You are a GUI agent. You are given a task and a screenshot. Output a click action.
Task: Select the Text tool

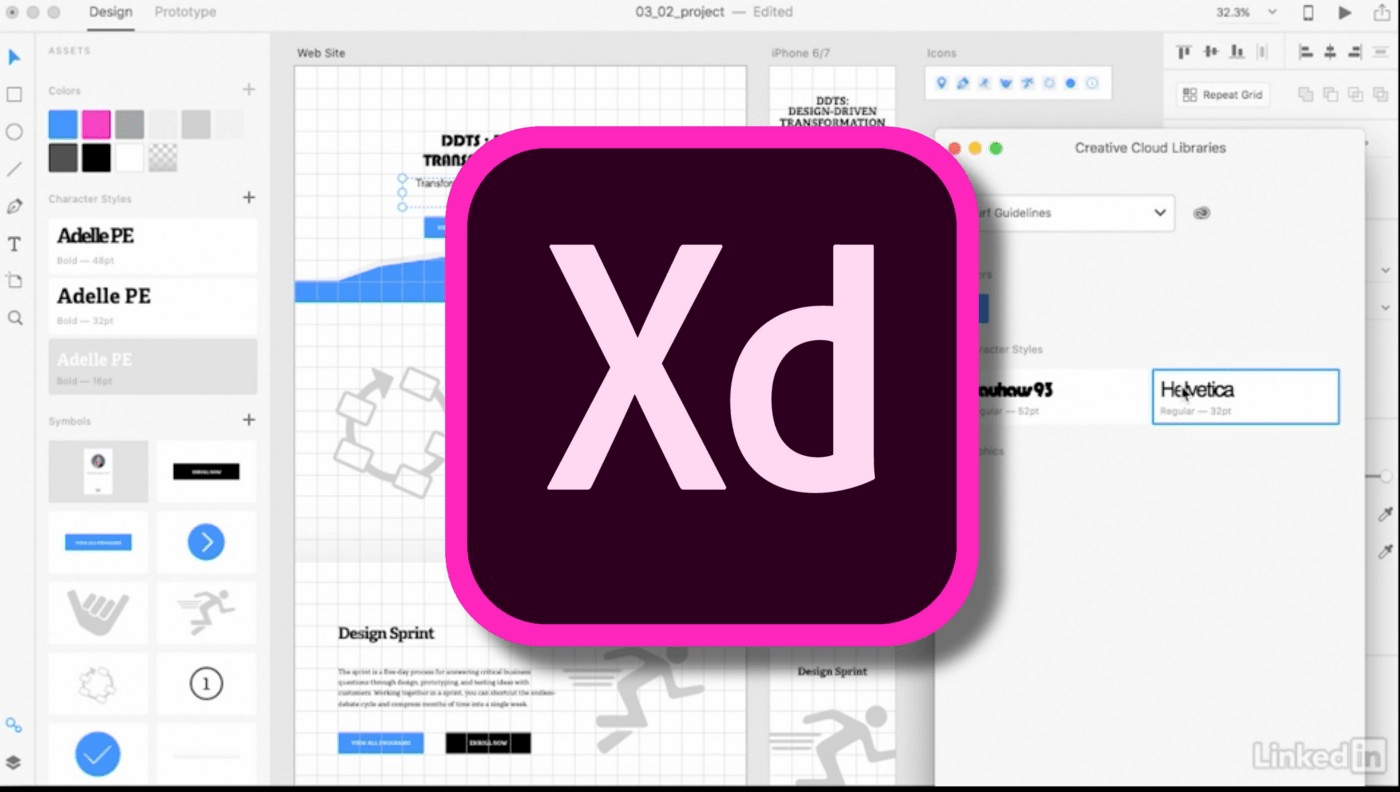pyautogui.click(x=14, y=244)
